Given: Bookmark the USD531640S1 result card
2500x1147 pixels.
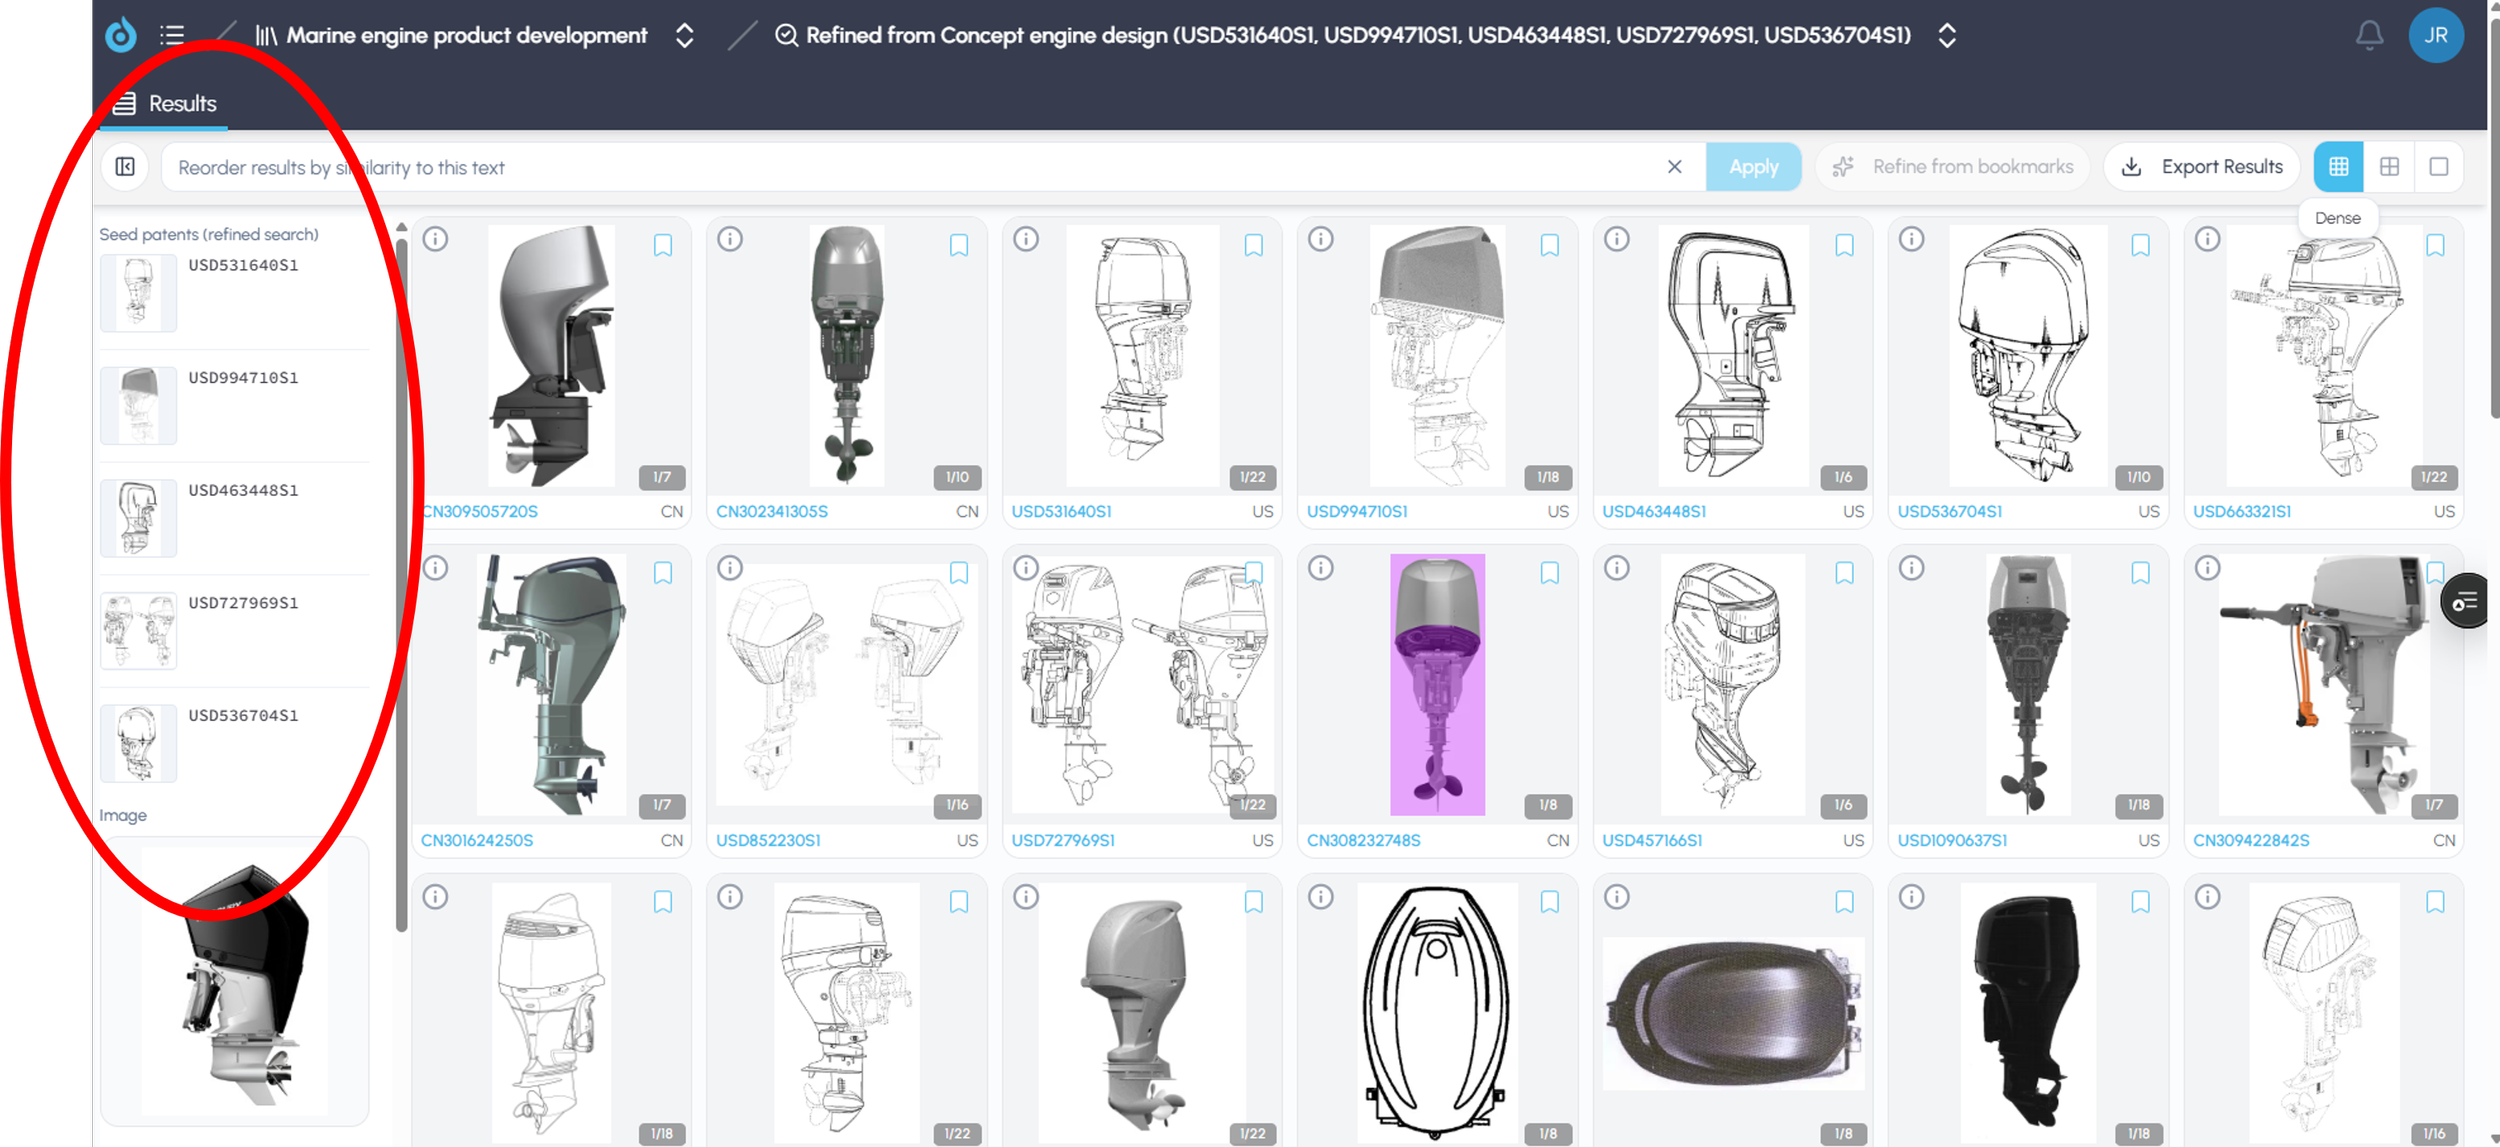Looking at the screenshot, I should click(1253, 245).
